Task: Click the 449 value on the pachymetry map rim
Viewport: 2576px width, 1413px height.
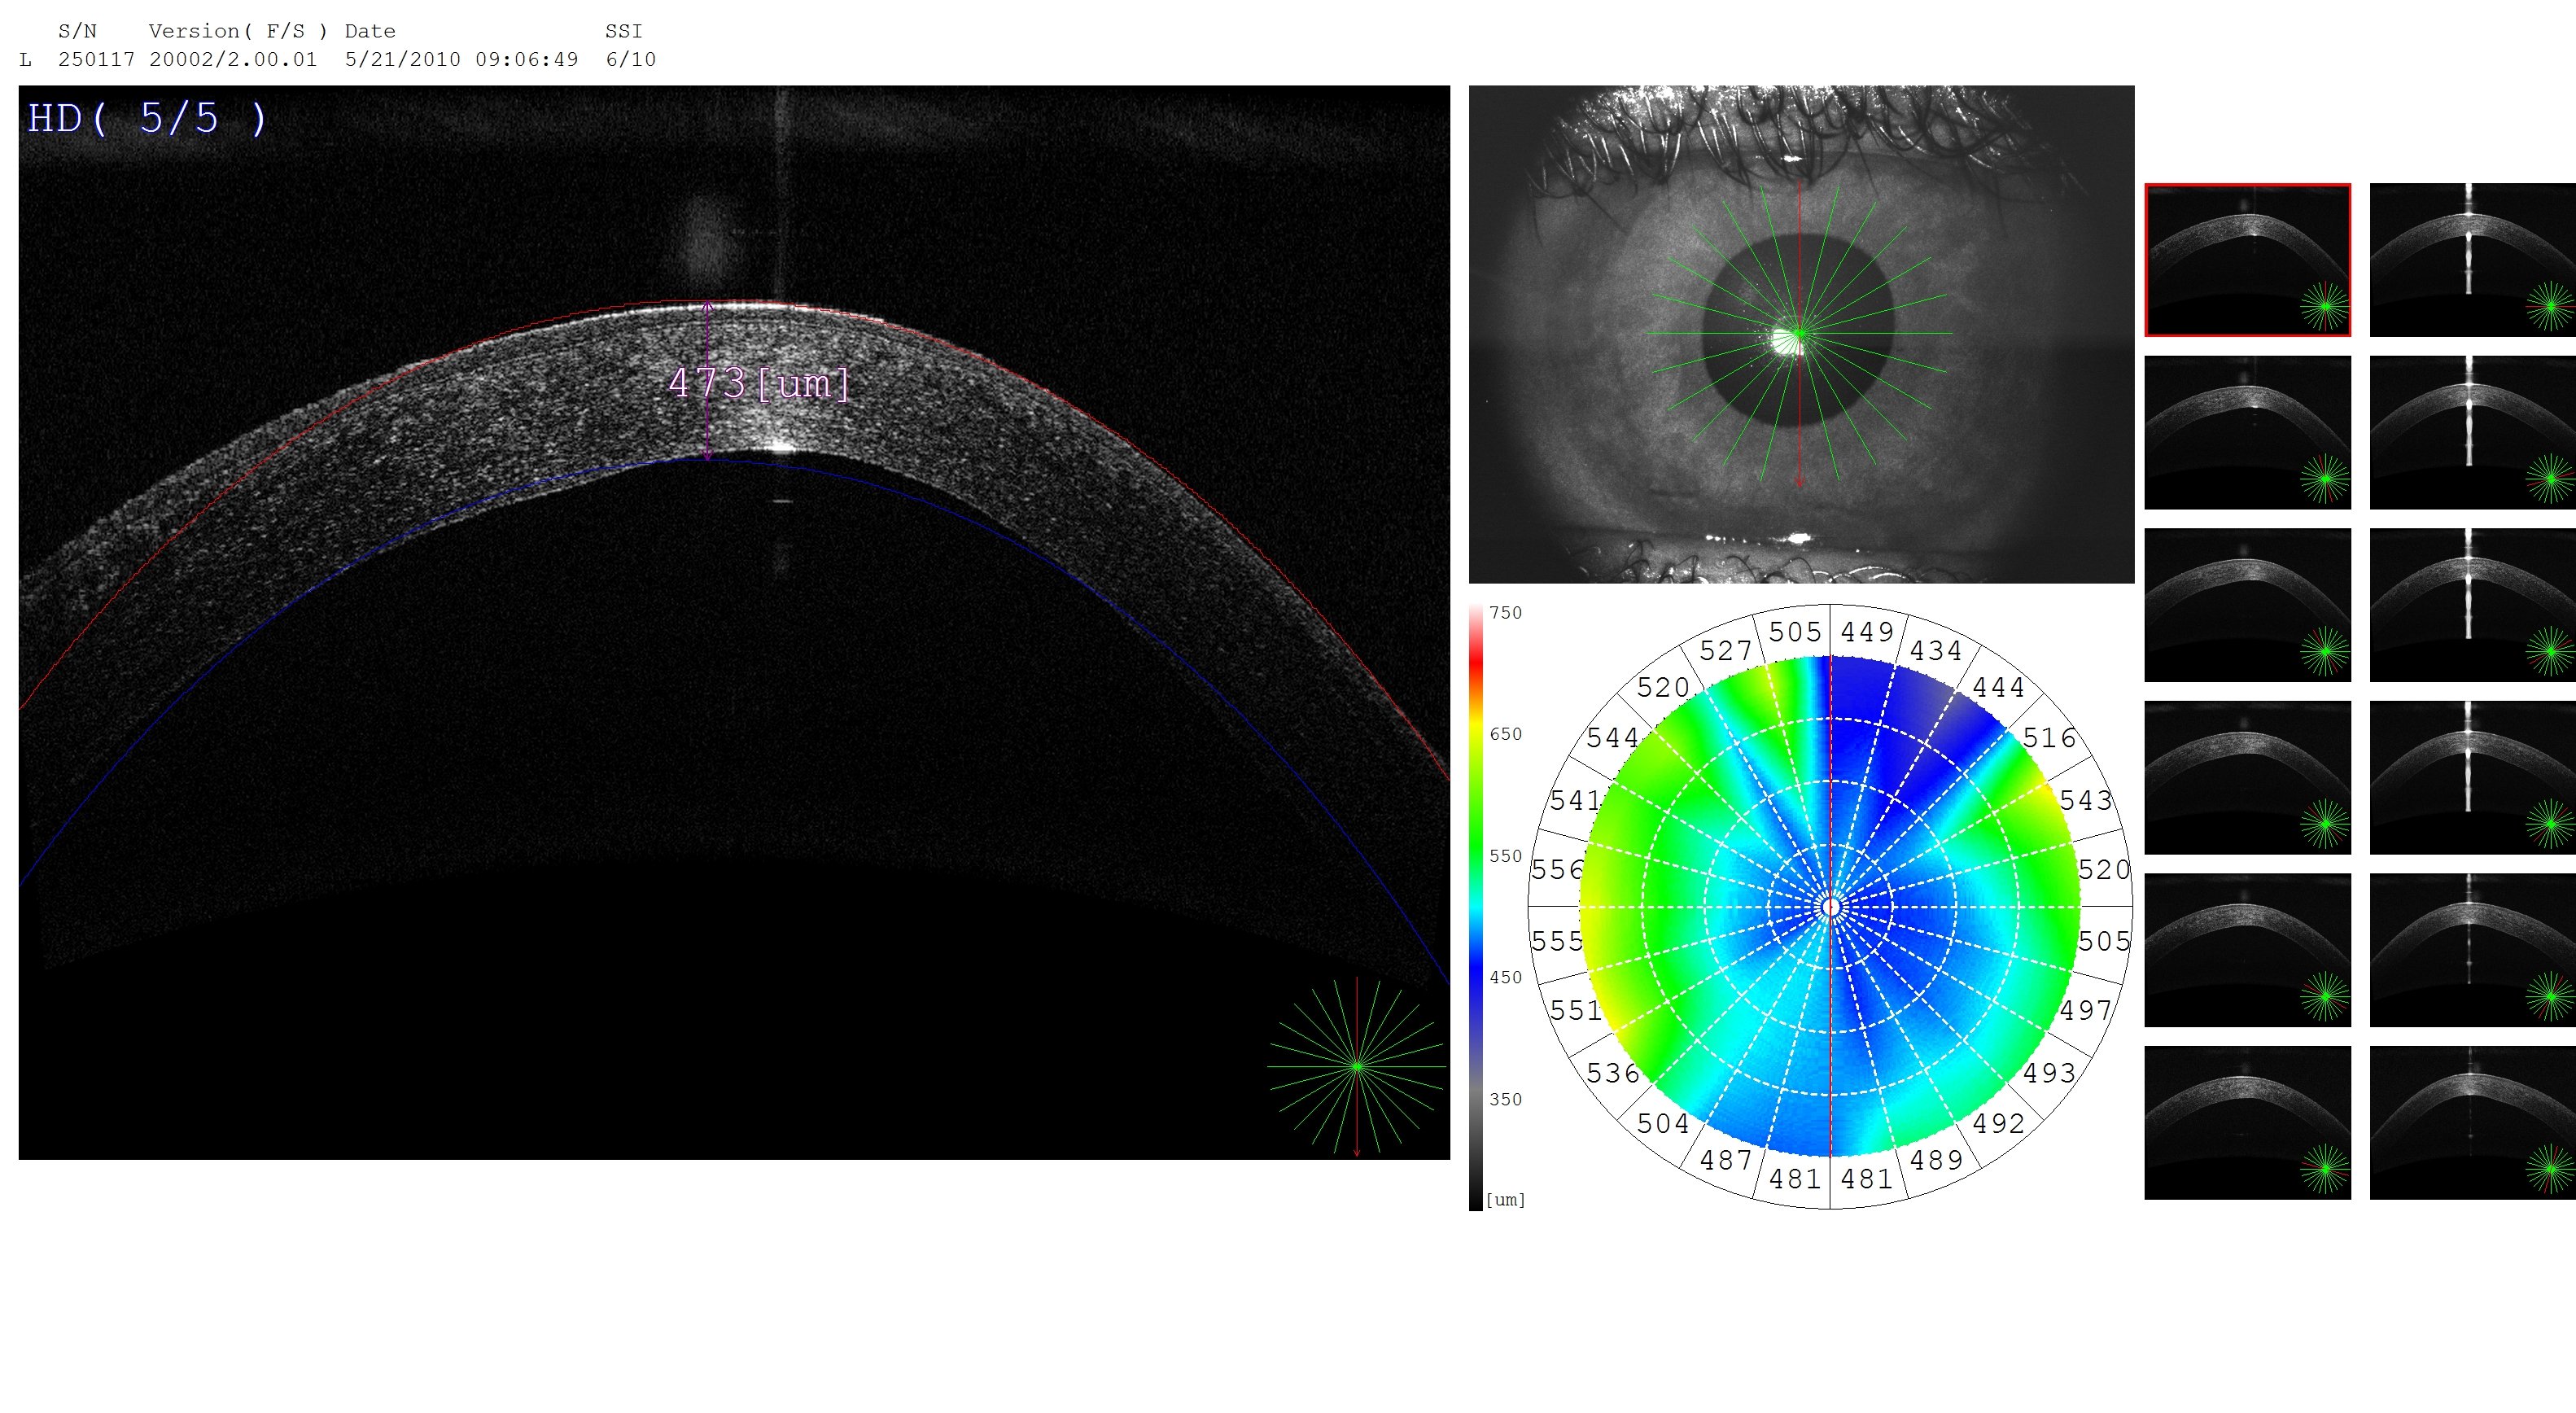Action: point(1867,632)
